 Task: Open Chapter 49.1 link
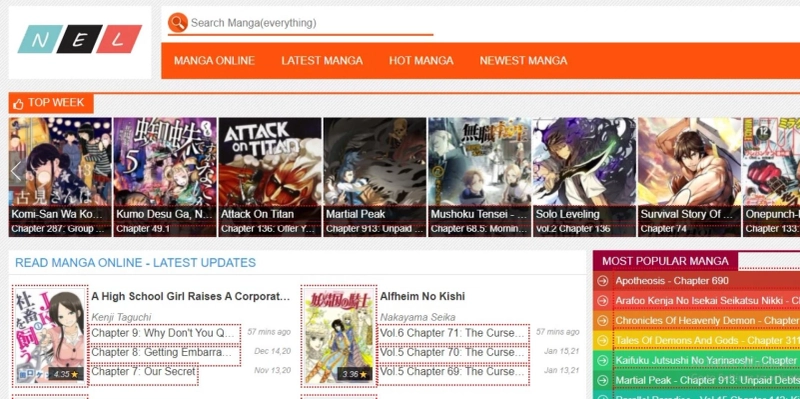(143, 229)
